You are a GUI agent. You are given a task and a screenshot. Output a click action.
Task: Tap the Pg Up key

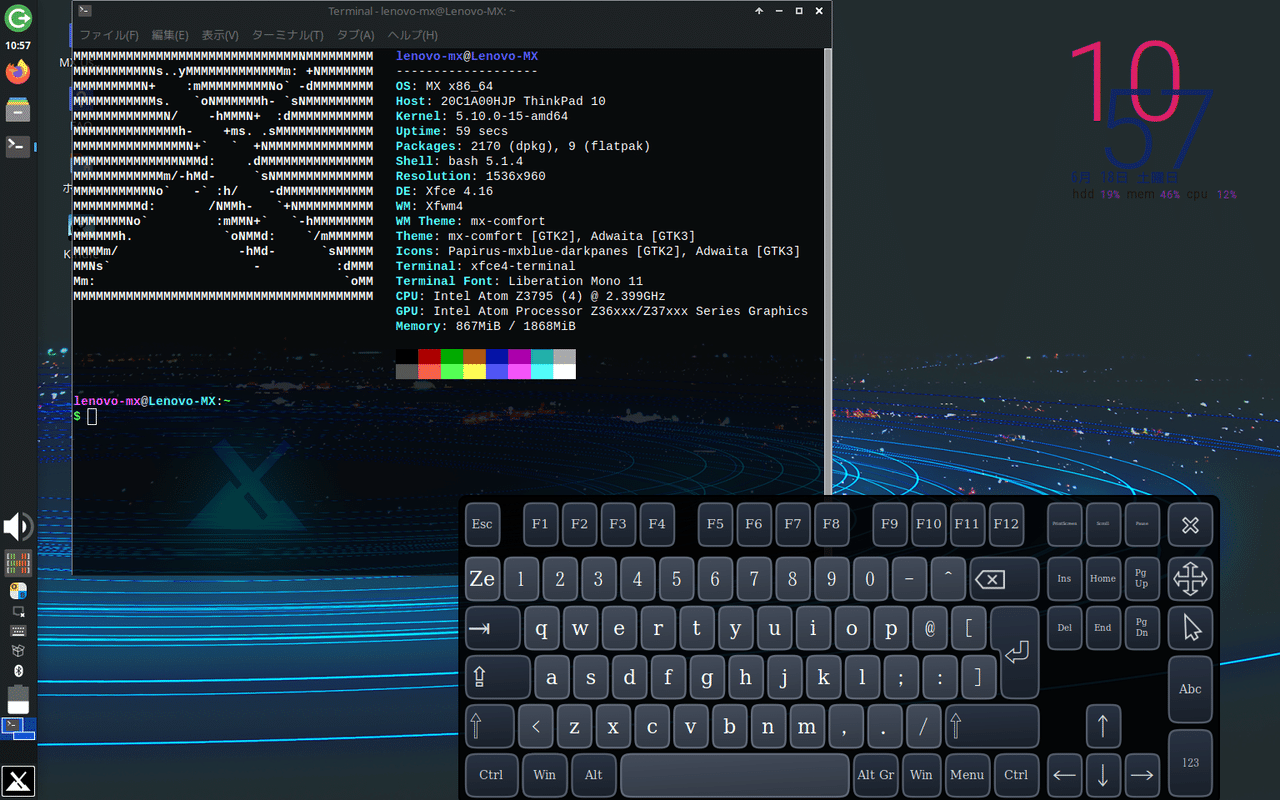[x=1142, y=578]
